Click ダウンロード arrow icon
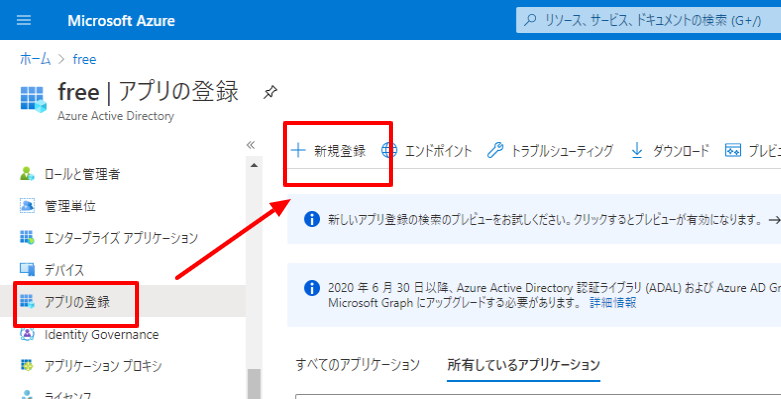781x399 pixels. pos(637,150)
